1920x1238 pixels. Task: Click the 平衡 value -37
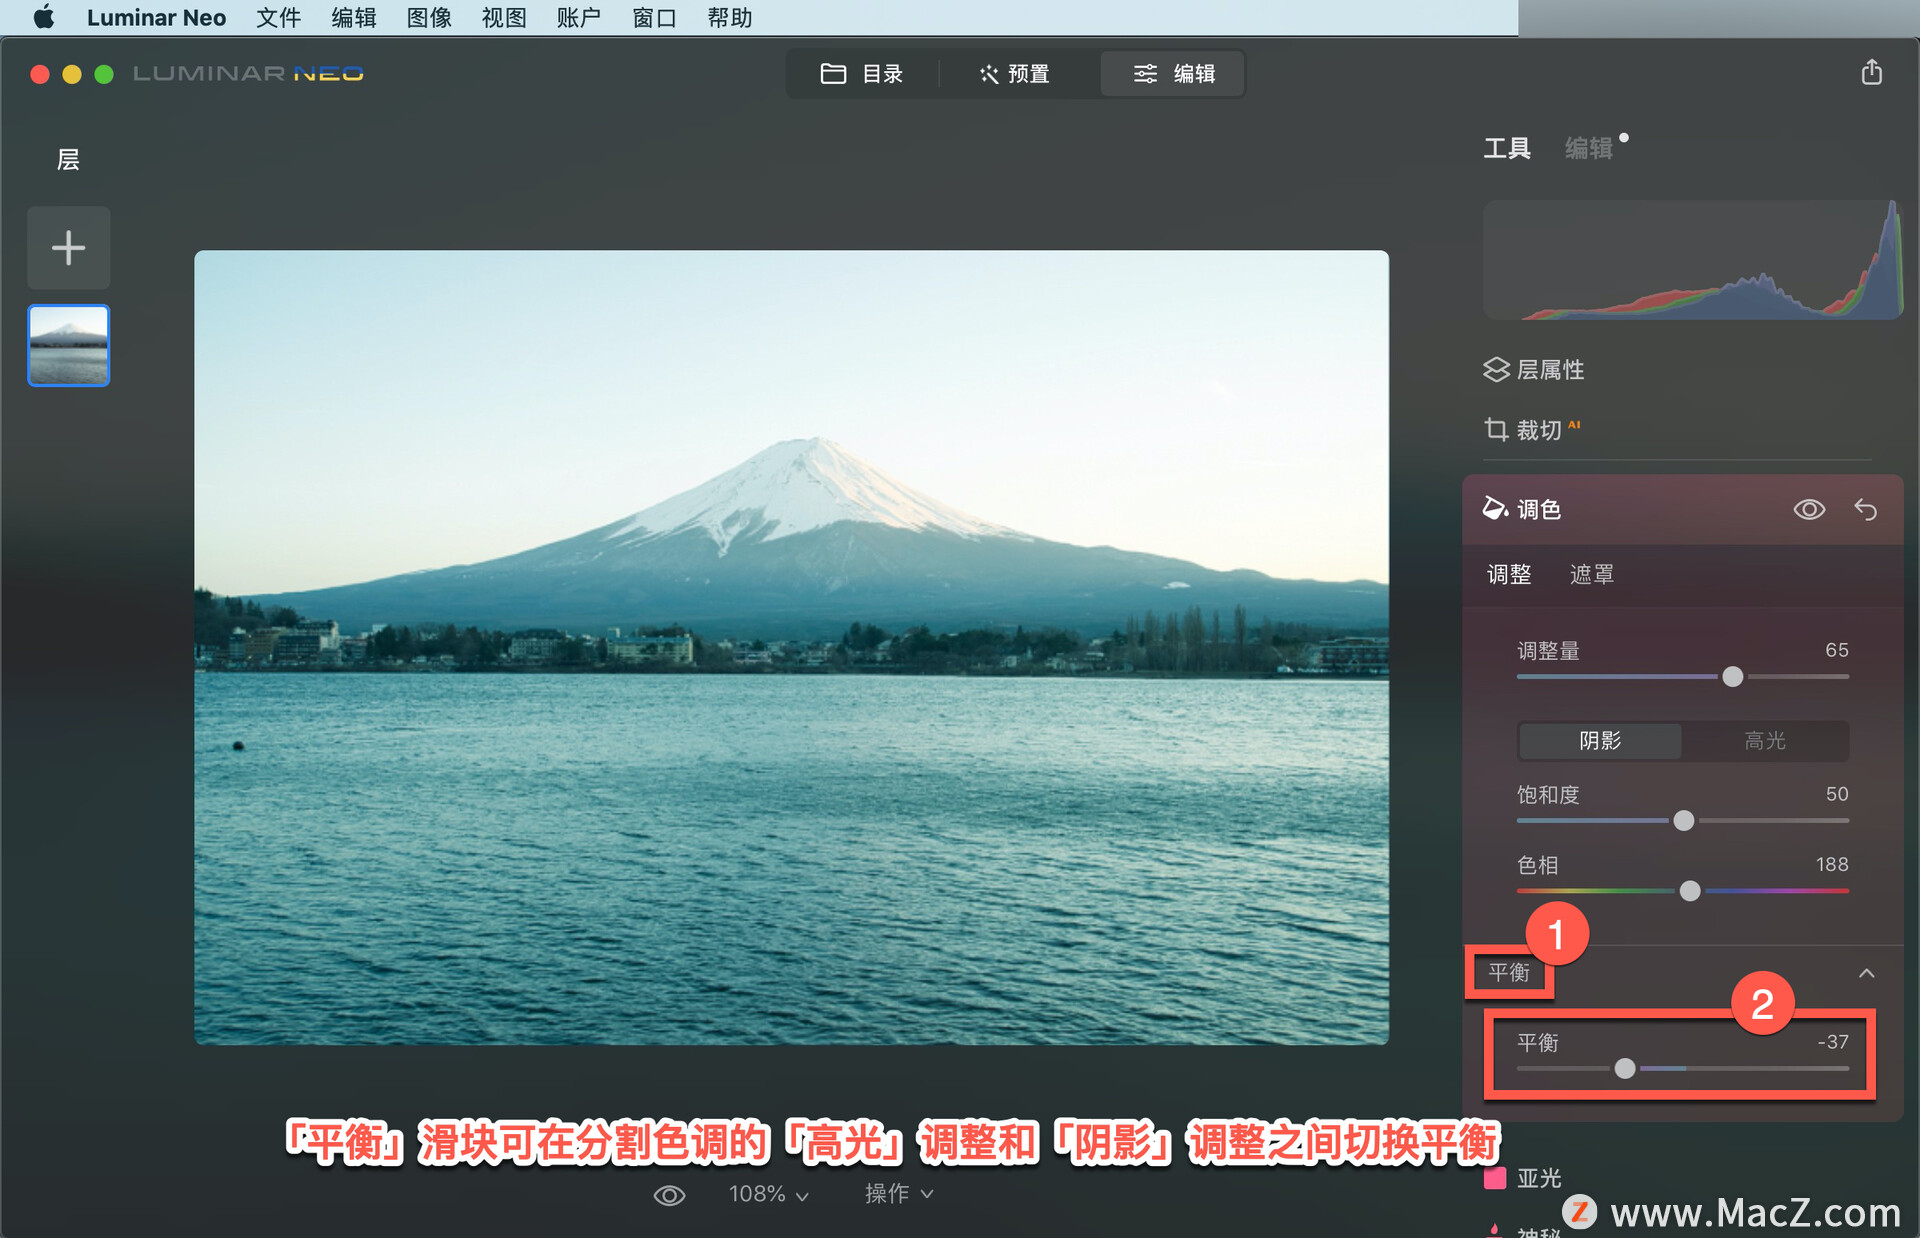tap(1833, 1042)
